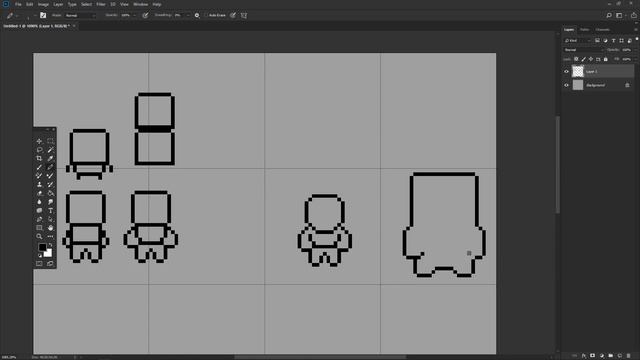640x360 pixels.
Task: Click the Layer 1 thumbnail
Action: coord(578,71)
